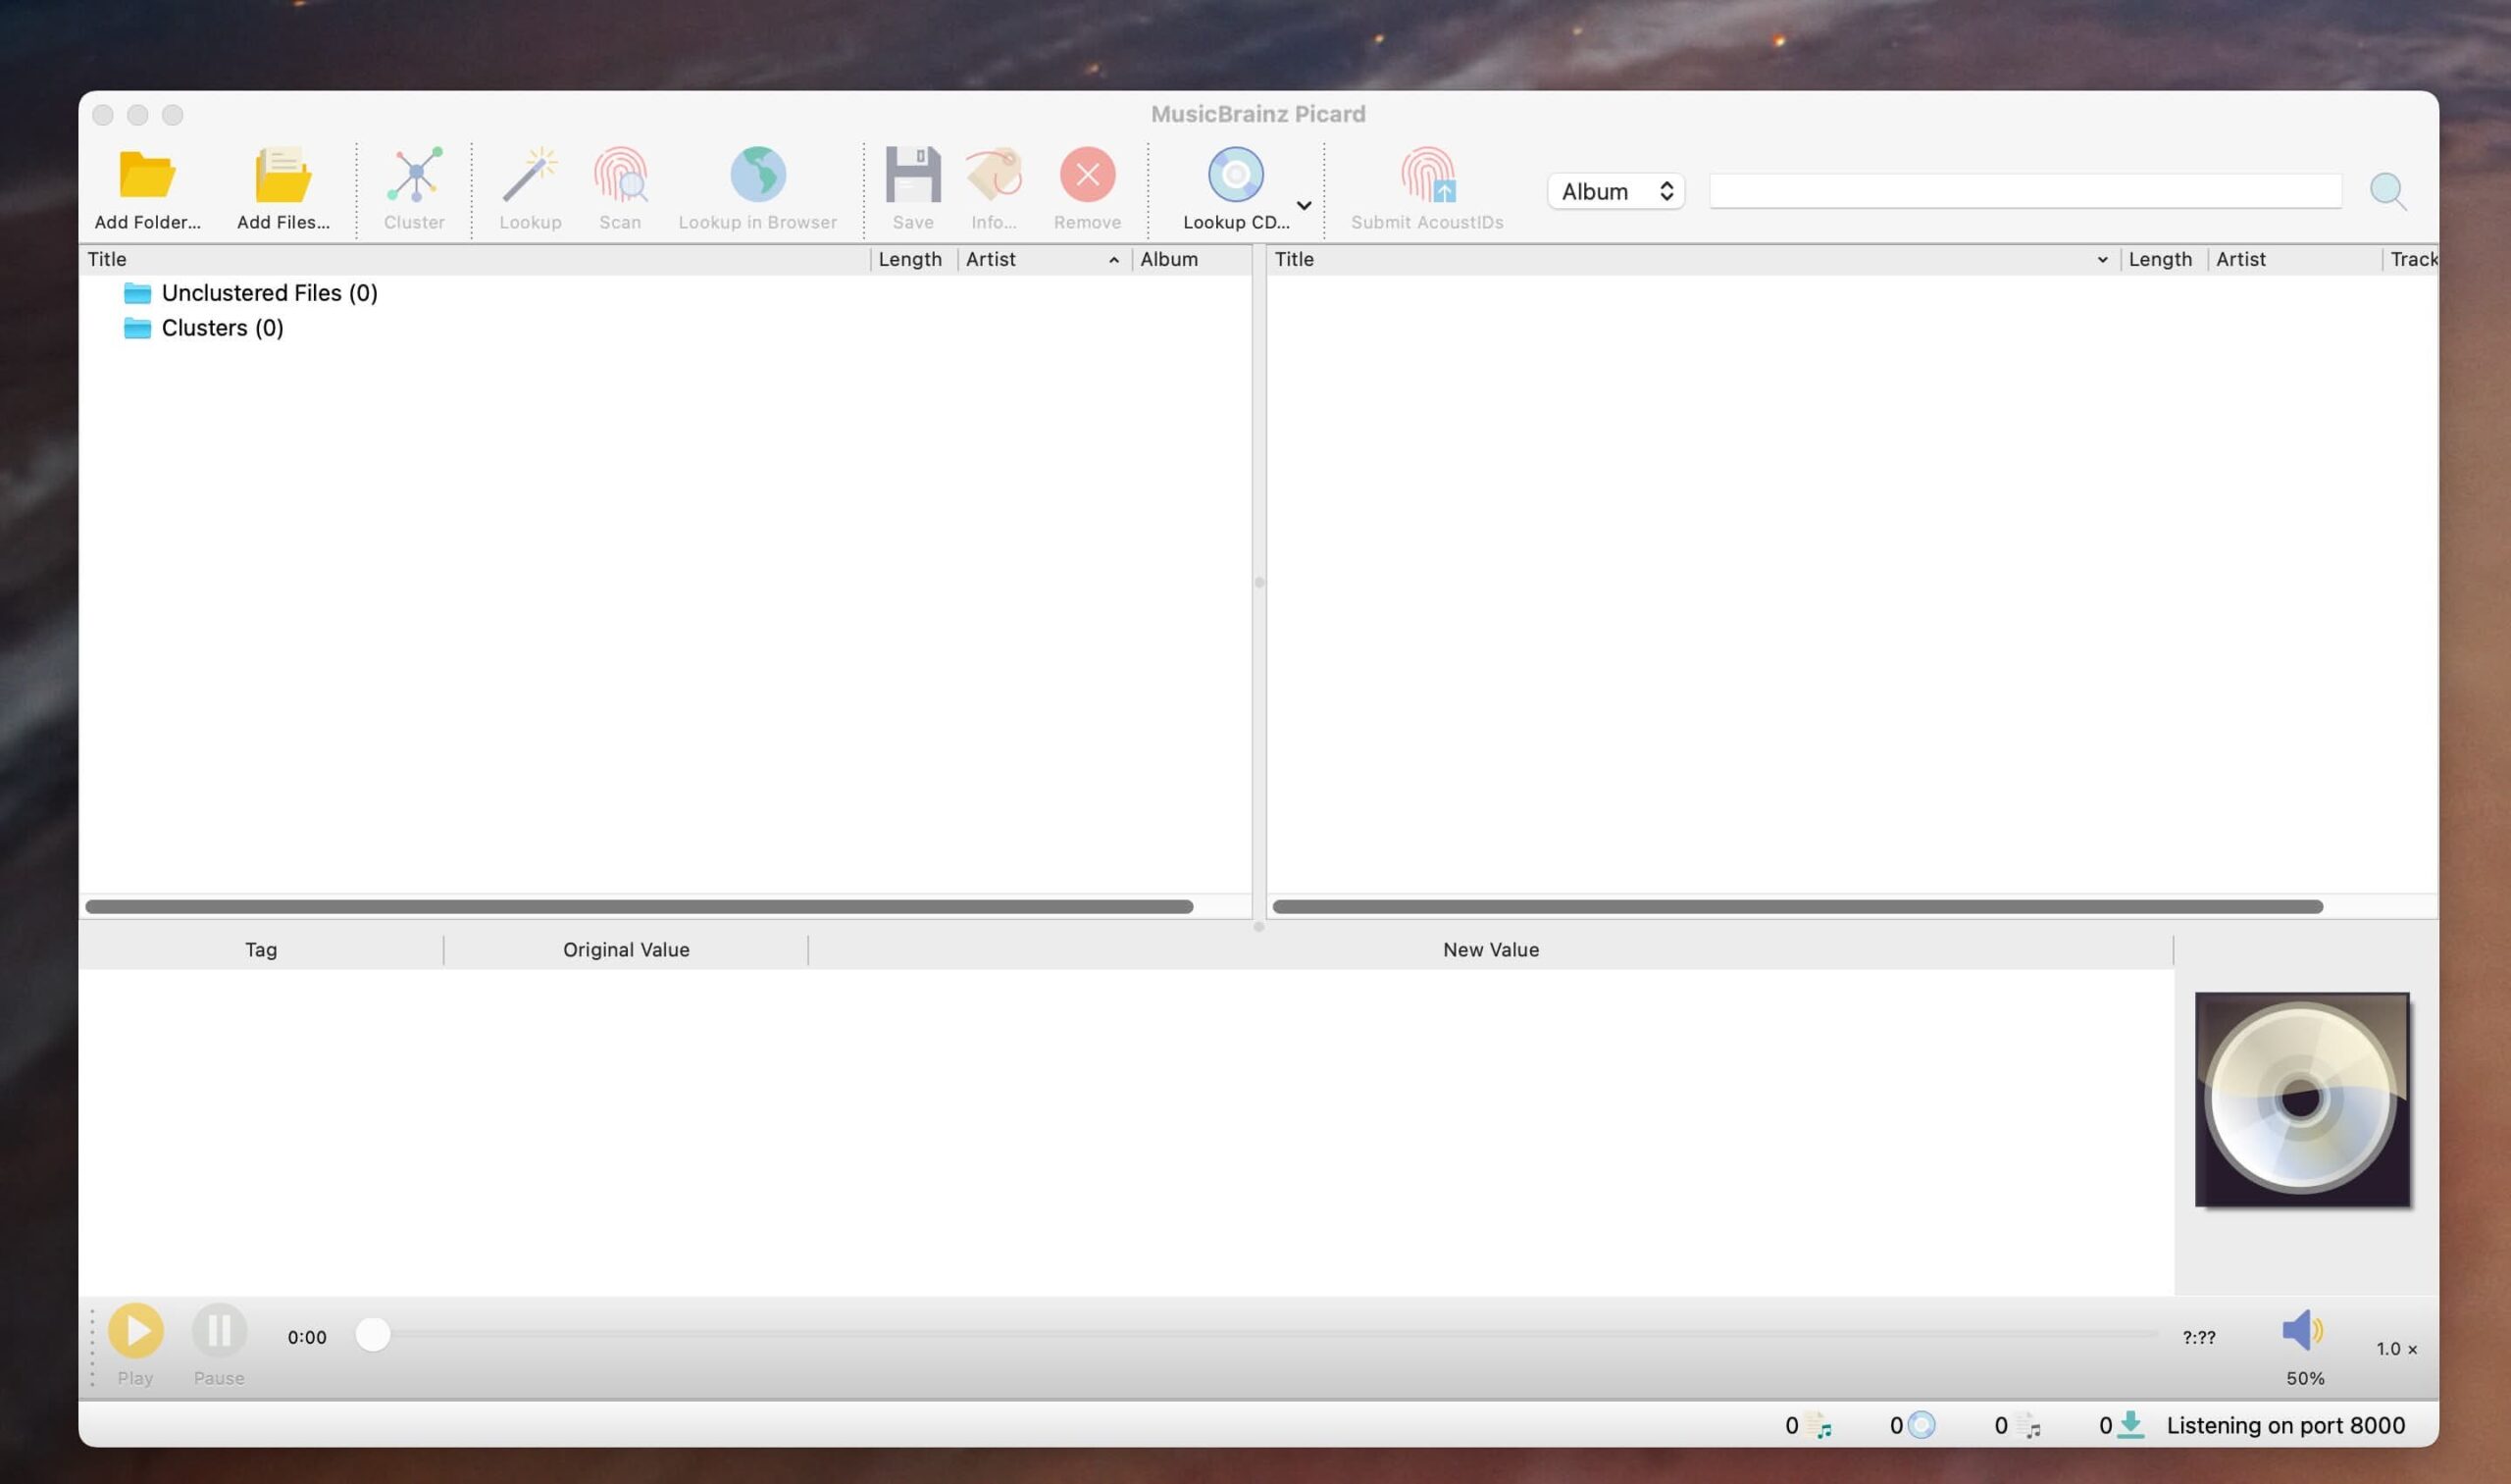Viewport: 2511px width, 1484px height.
Task: Click the 0:00 elapsed time label
Action: 307,1337
